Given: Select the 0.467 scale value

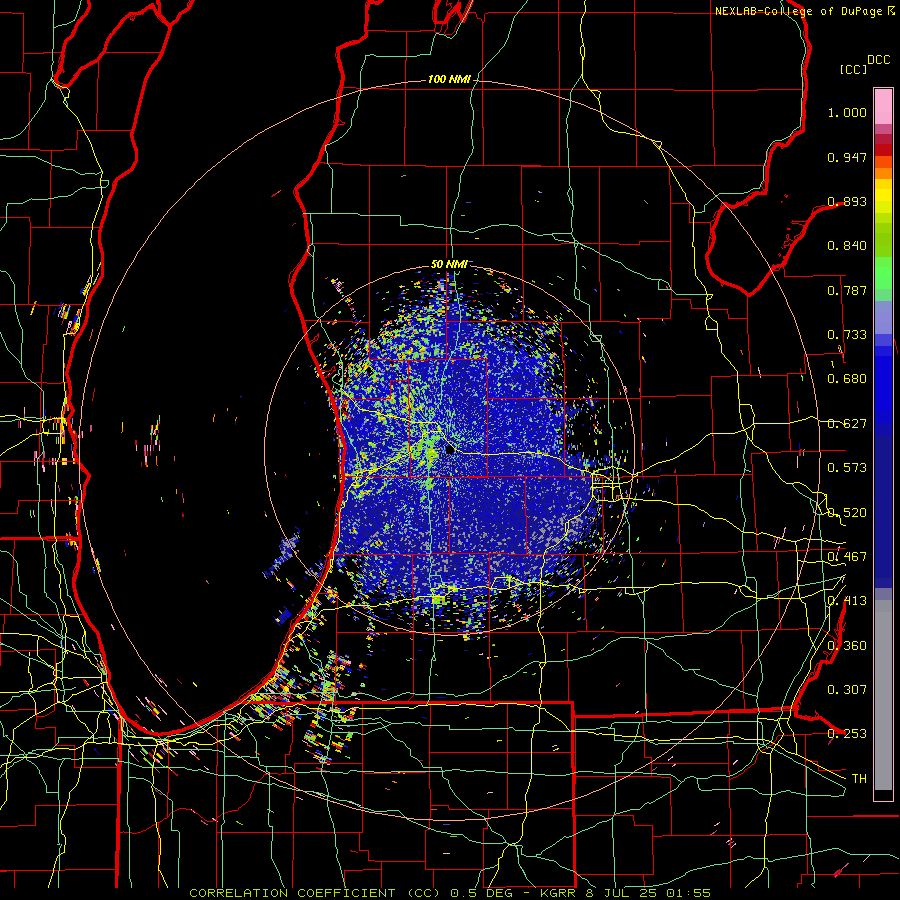Looking at the screenshot, I should click(x=847, y=557).
